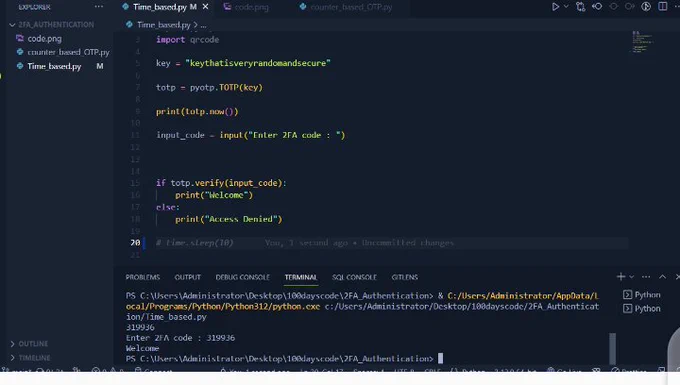Screen dimensions: 680x385
Task: Open changes with the git compare icon
Action: (580, 7)
